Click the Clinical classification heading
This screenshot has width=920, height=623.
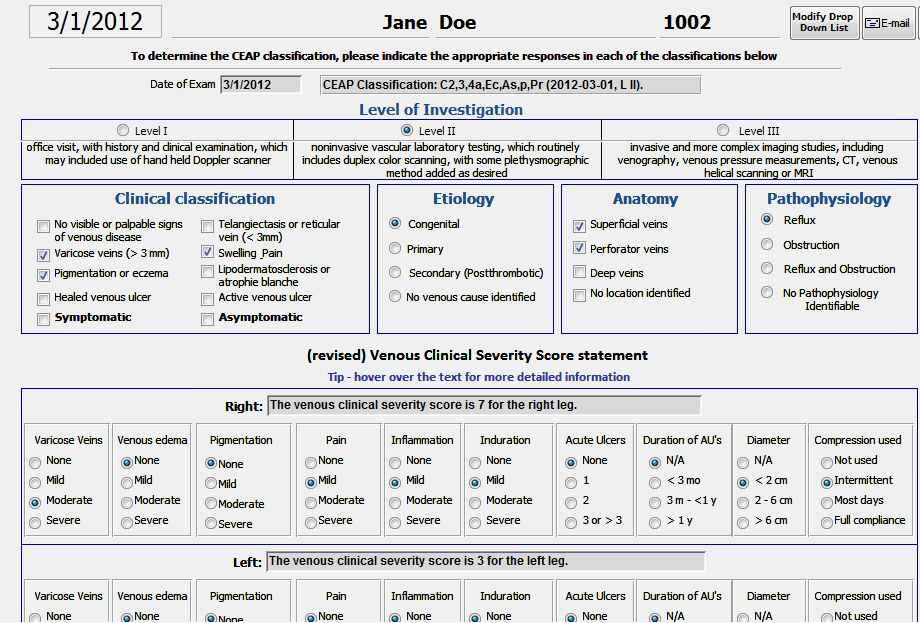(x=195, y=199)
